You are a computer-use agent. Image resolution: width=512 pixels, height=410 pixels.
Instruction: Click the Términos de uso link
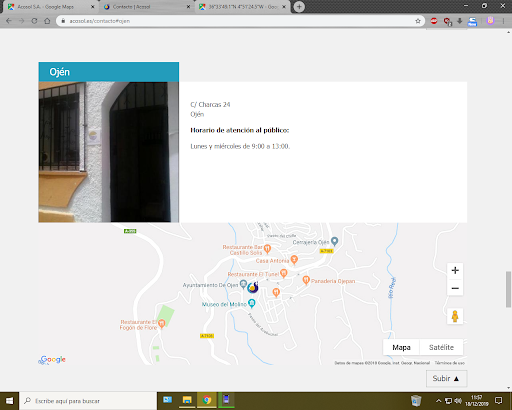(x=449, y=363)
